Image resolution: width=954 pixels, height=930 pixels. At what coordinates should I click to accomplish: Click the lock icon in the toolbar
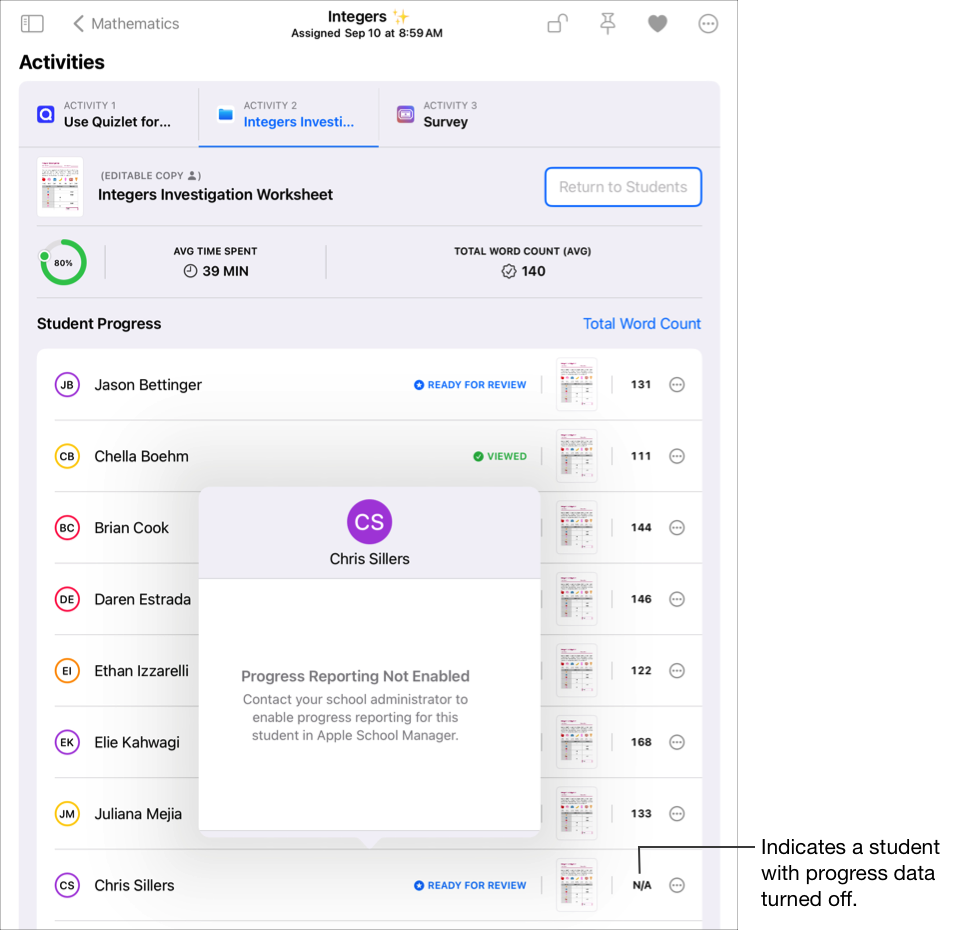pos(557,23)
